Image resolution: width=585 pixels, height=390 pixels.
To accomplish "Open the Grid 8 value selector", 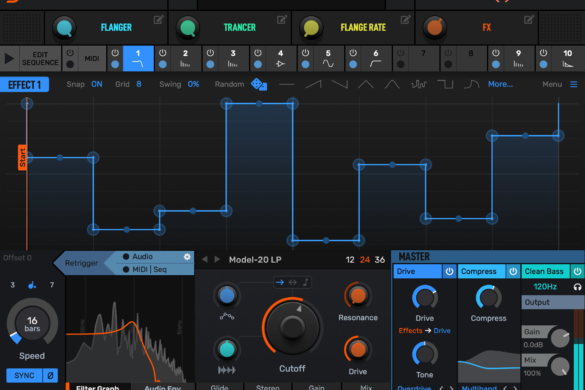I will click(139, 84).
